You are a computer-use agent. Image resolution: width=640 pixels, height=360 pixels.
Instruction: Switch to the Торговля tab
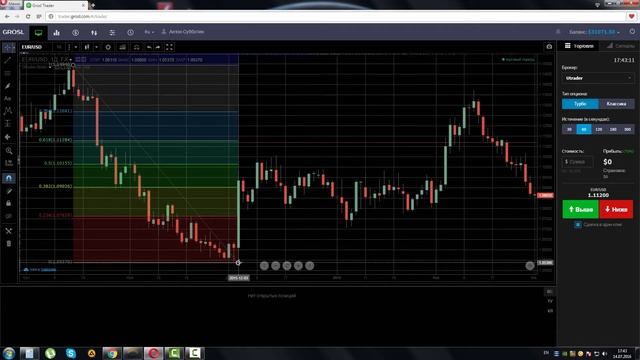pos(579,46)
